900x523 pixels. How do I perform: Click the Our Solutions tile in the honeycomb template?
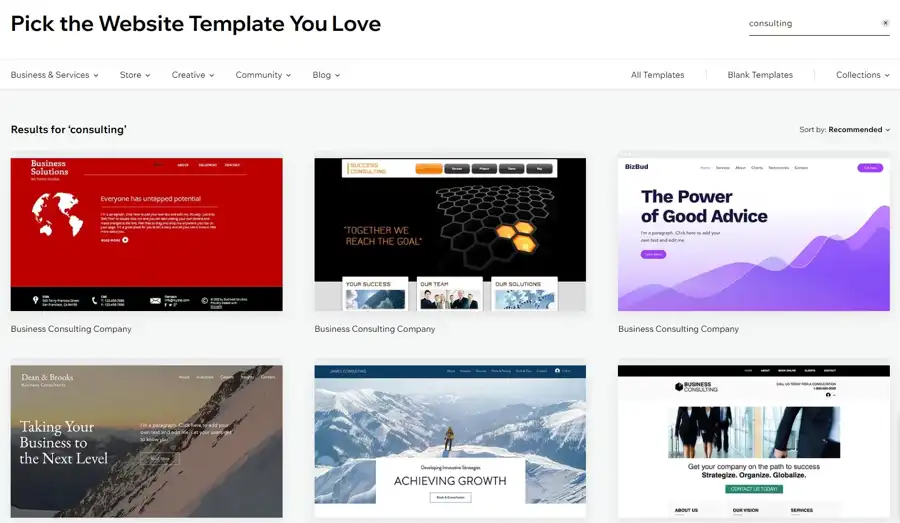point(525,295)
